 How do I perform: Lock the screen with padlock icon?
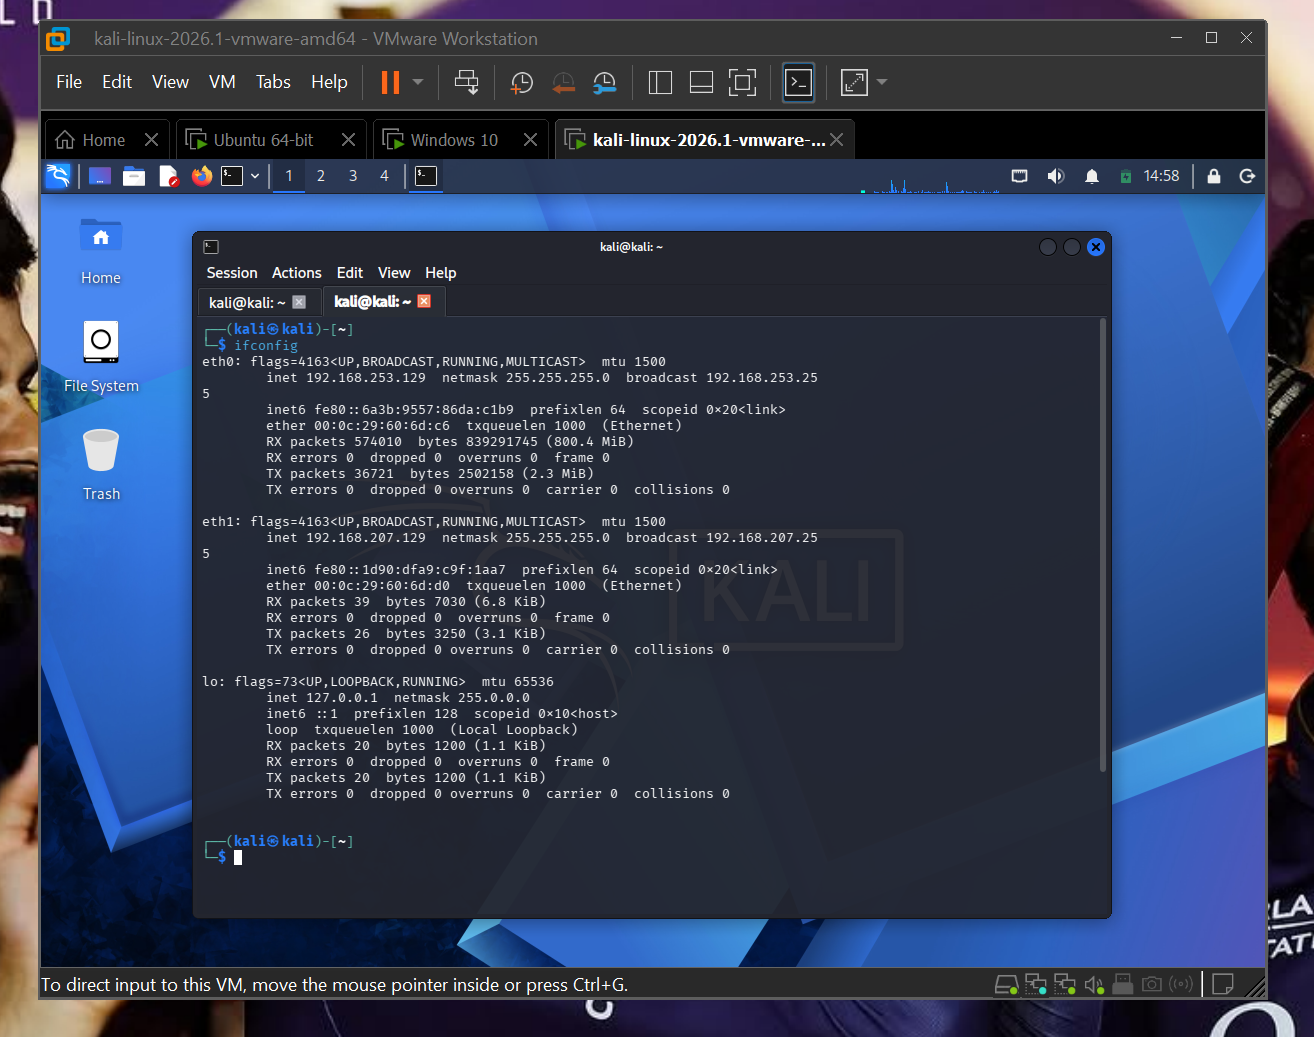(1214, 176)
